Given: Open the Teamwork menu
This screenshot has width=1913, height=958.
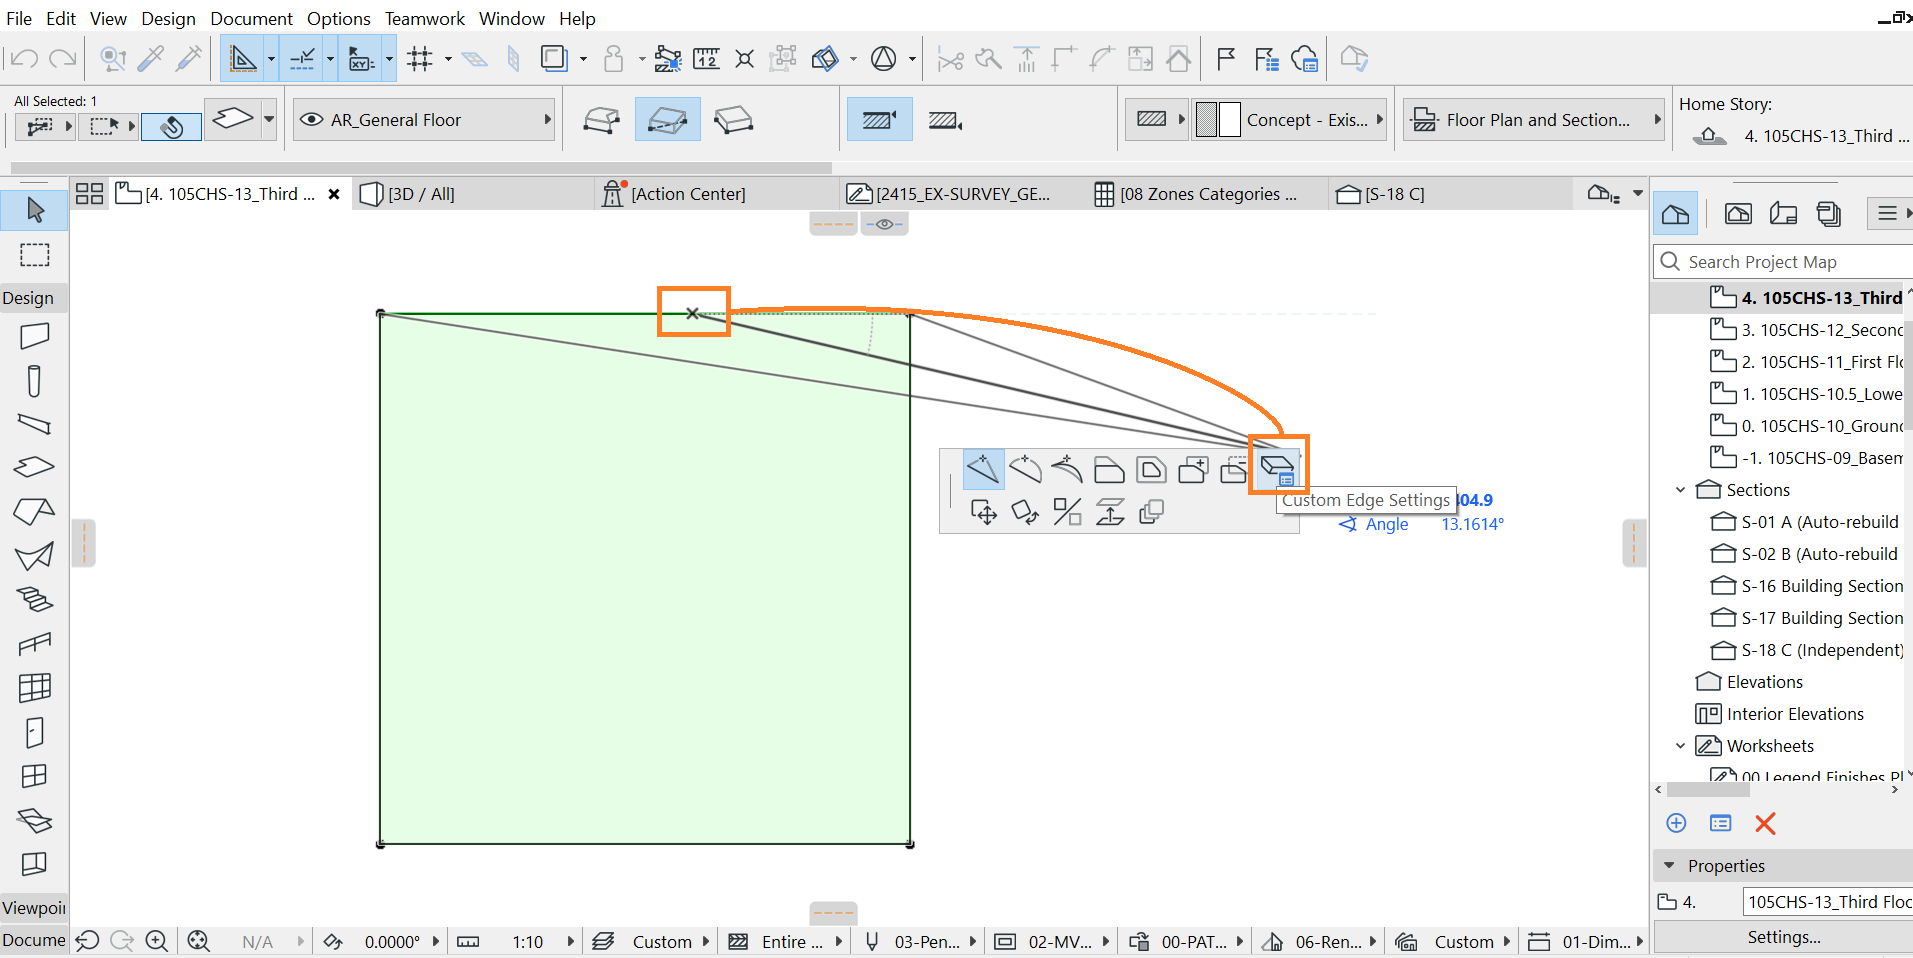Looking at the screenshot, I should [424, 18].
